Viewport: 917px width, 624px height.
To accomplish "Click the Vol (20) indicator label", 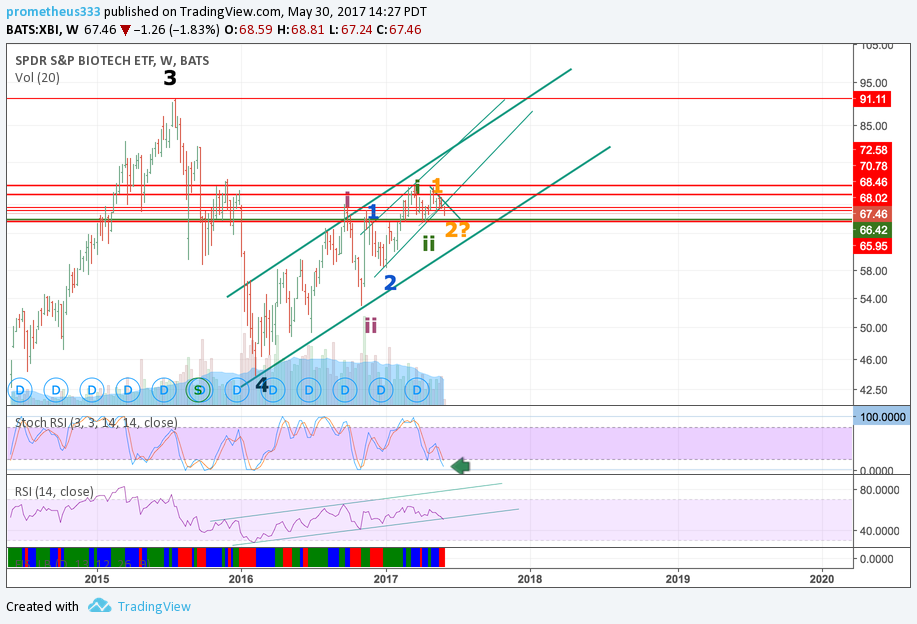I will pos(37,78).
